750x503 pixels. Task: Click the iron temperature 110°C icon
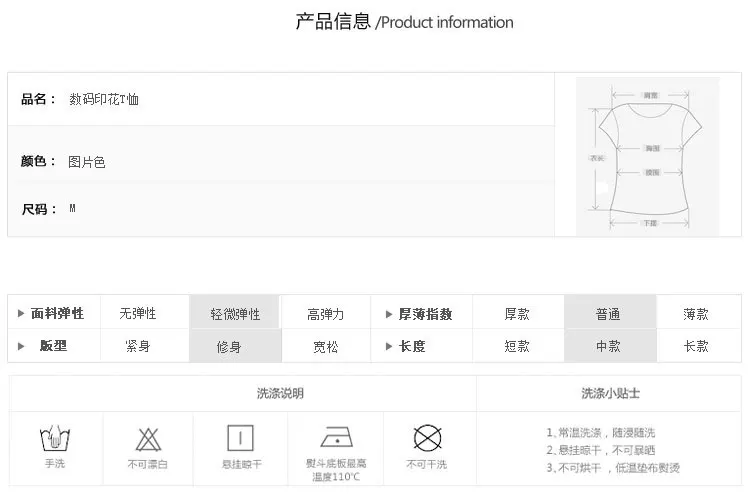(336, 437)
